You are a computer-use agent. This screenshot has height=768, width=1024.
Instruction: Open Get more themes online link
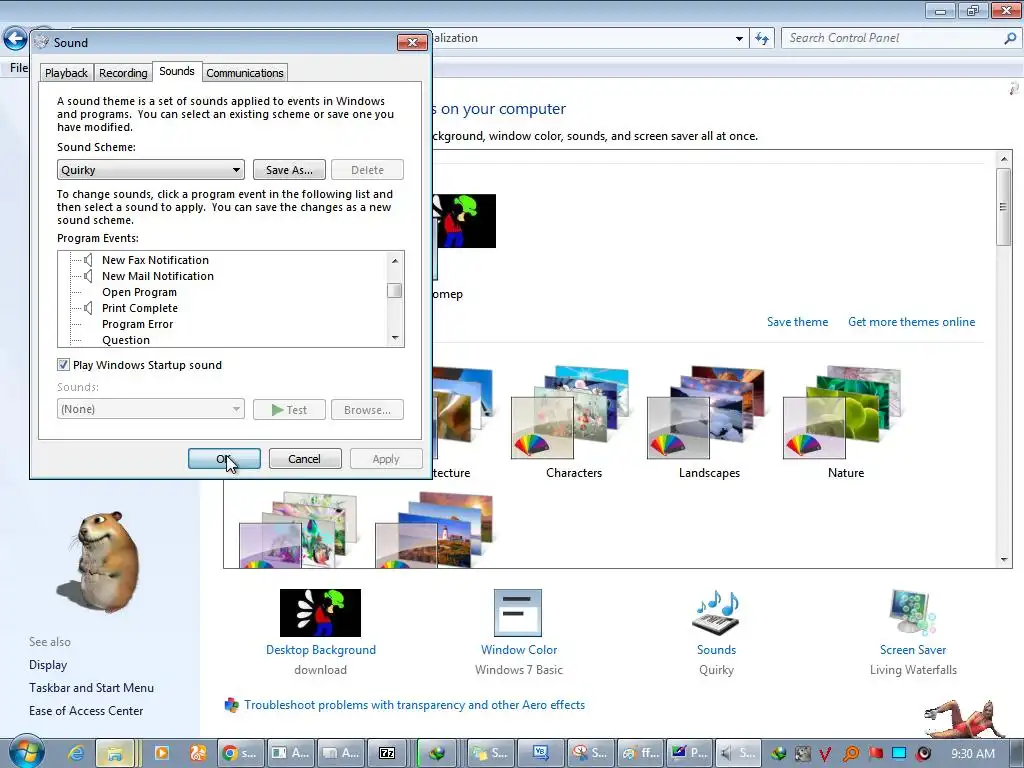pyautogui.click(x=912, y=322)
